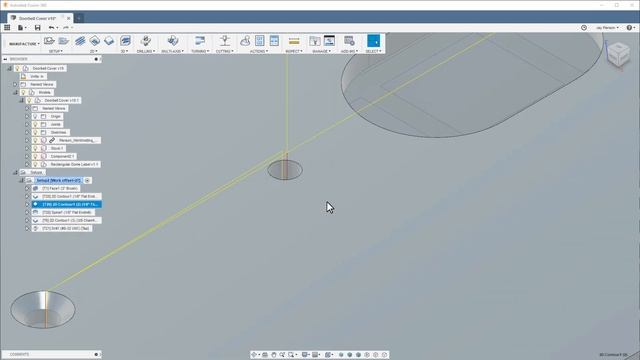Screen dimensions: 640x360
Task: Click the New Folder icon in Setup
Action: pos(63,40)
